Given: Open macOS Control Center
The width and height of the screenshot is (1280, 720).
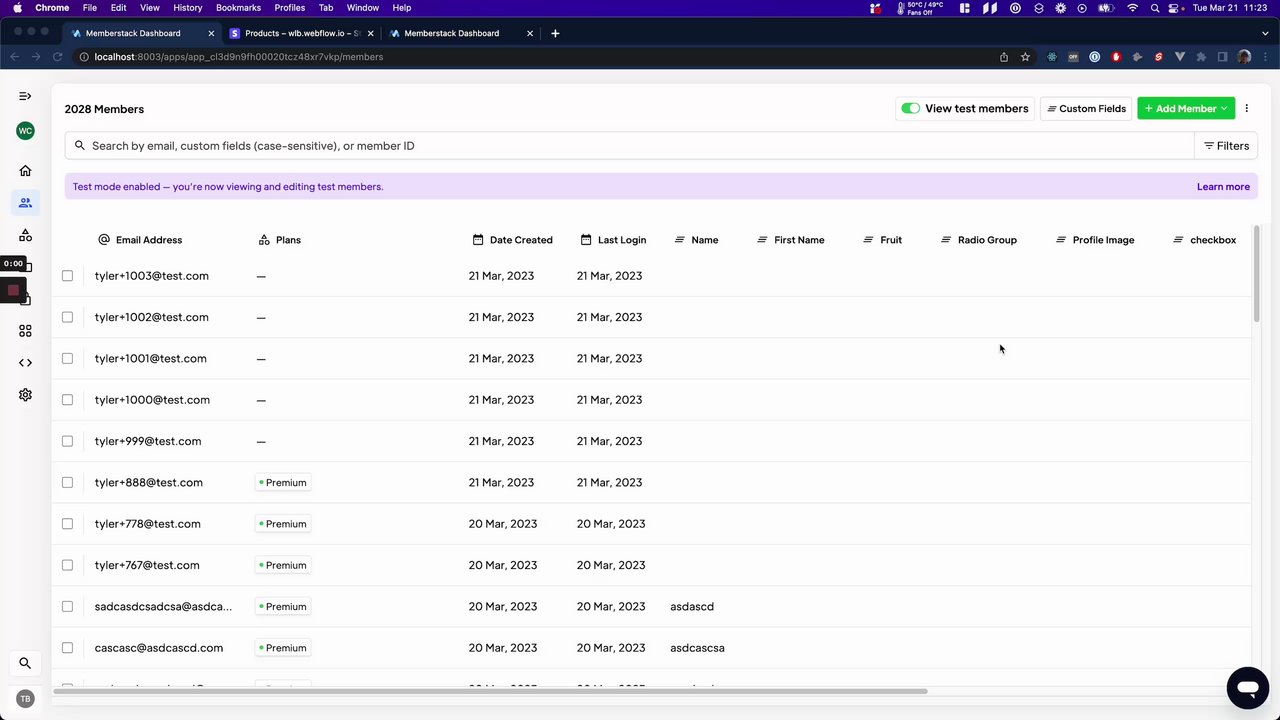Looking at the screenshot, I should point(1175,8).
